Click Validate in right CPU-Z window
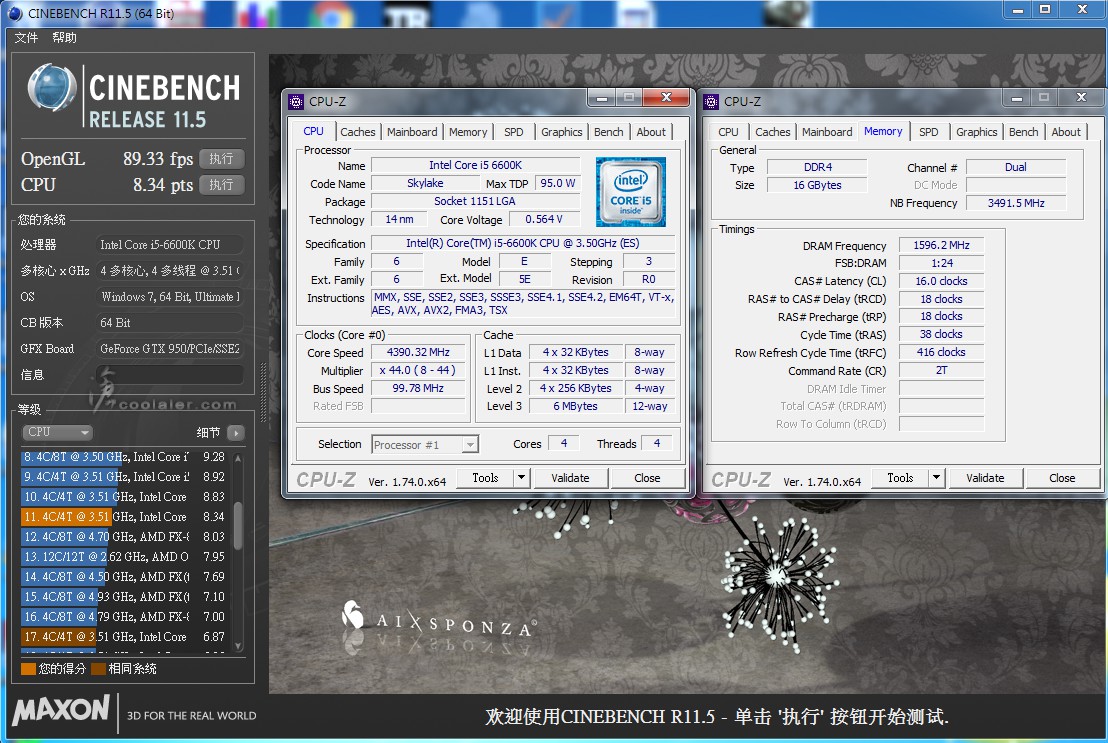The width and height of the screenshot is (1108, 743). tap(985, 478)
